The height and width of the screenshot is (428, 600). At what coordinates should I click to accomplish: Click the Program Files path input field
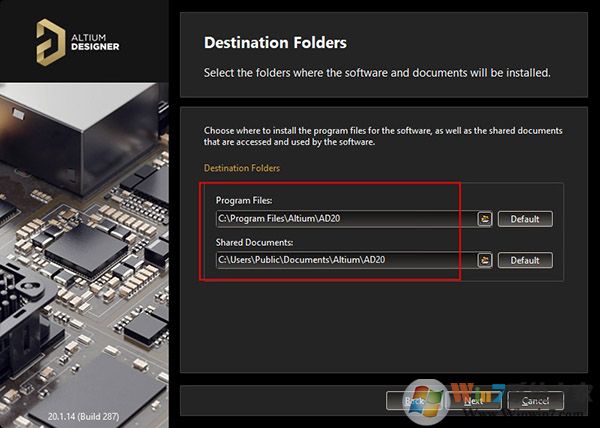347,219
